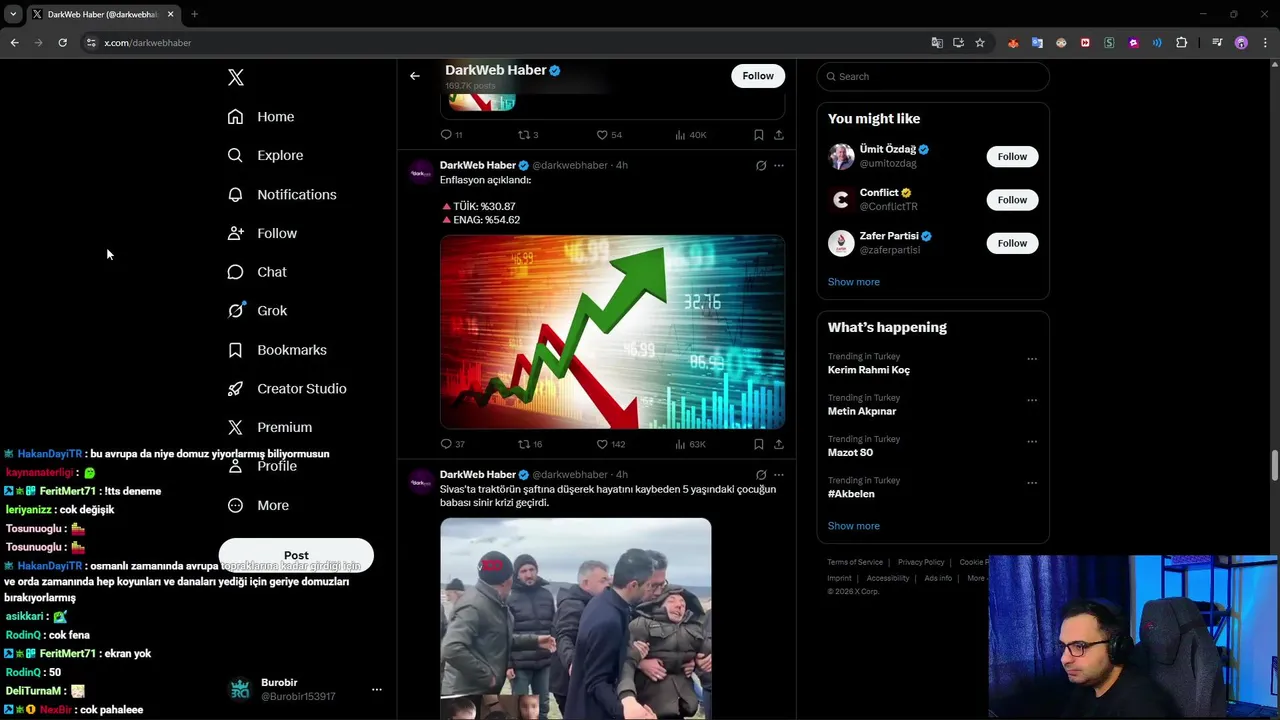Go back with the profile header arrow
The width and height of the screenshot is (1280, 720).
(415, 76)
